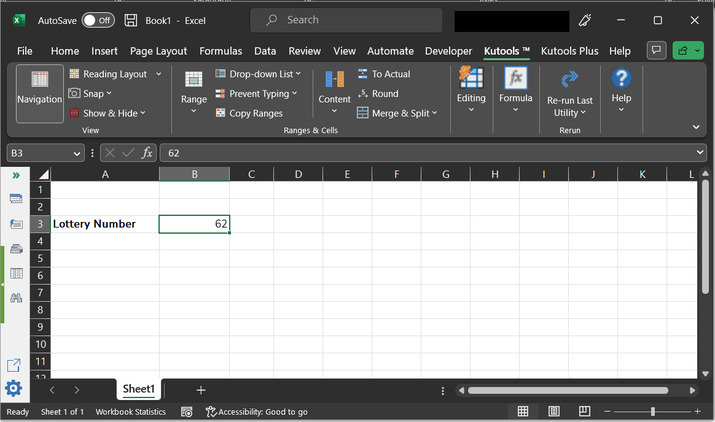Toggle the AutoSave switch
The image size is (715, 422).
(97, 20)
